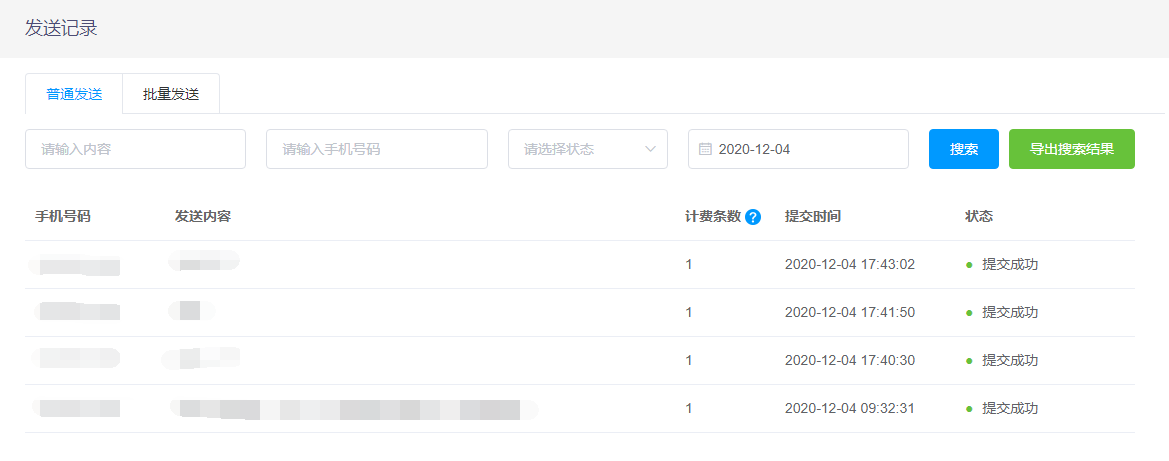This screenshot has height=461, width=1169.
Task: Click the calendar icon in date field
Action: coord(705,149)
